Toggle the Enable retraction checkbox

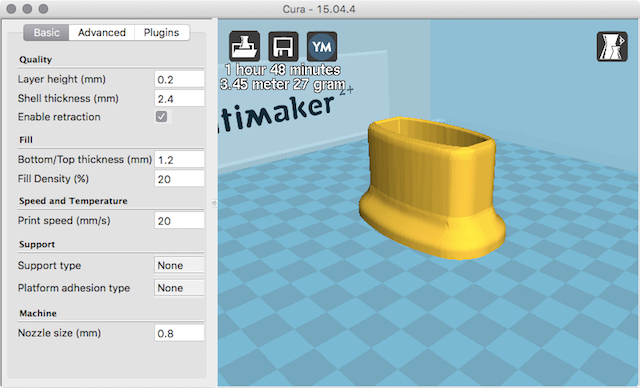161,117
